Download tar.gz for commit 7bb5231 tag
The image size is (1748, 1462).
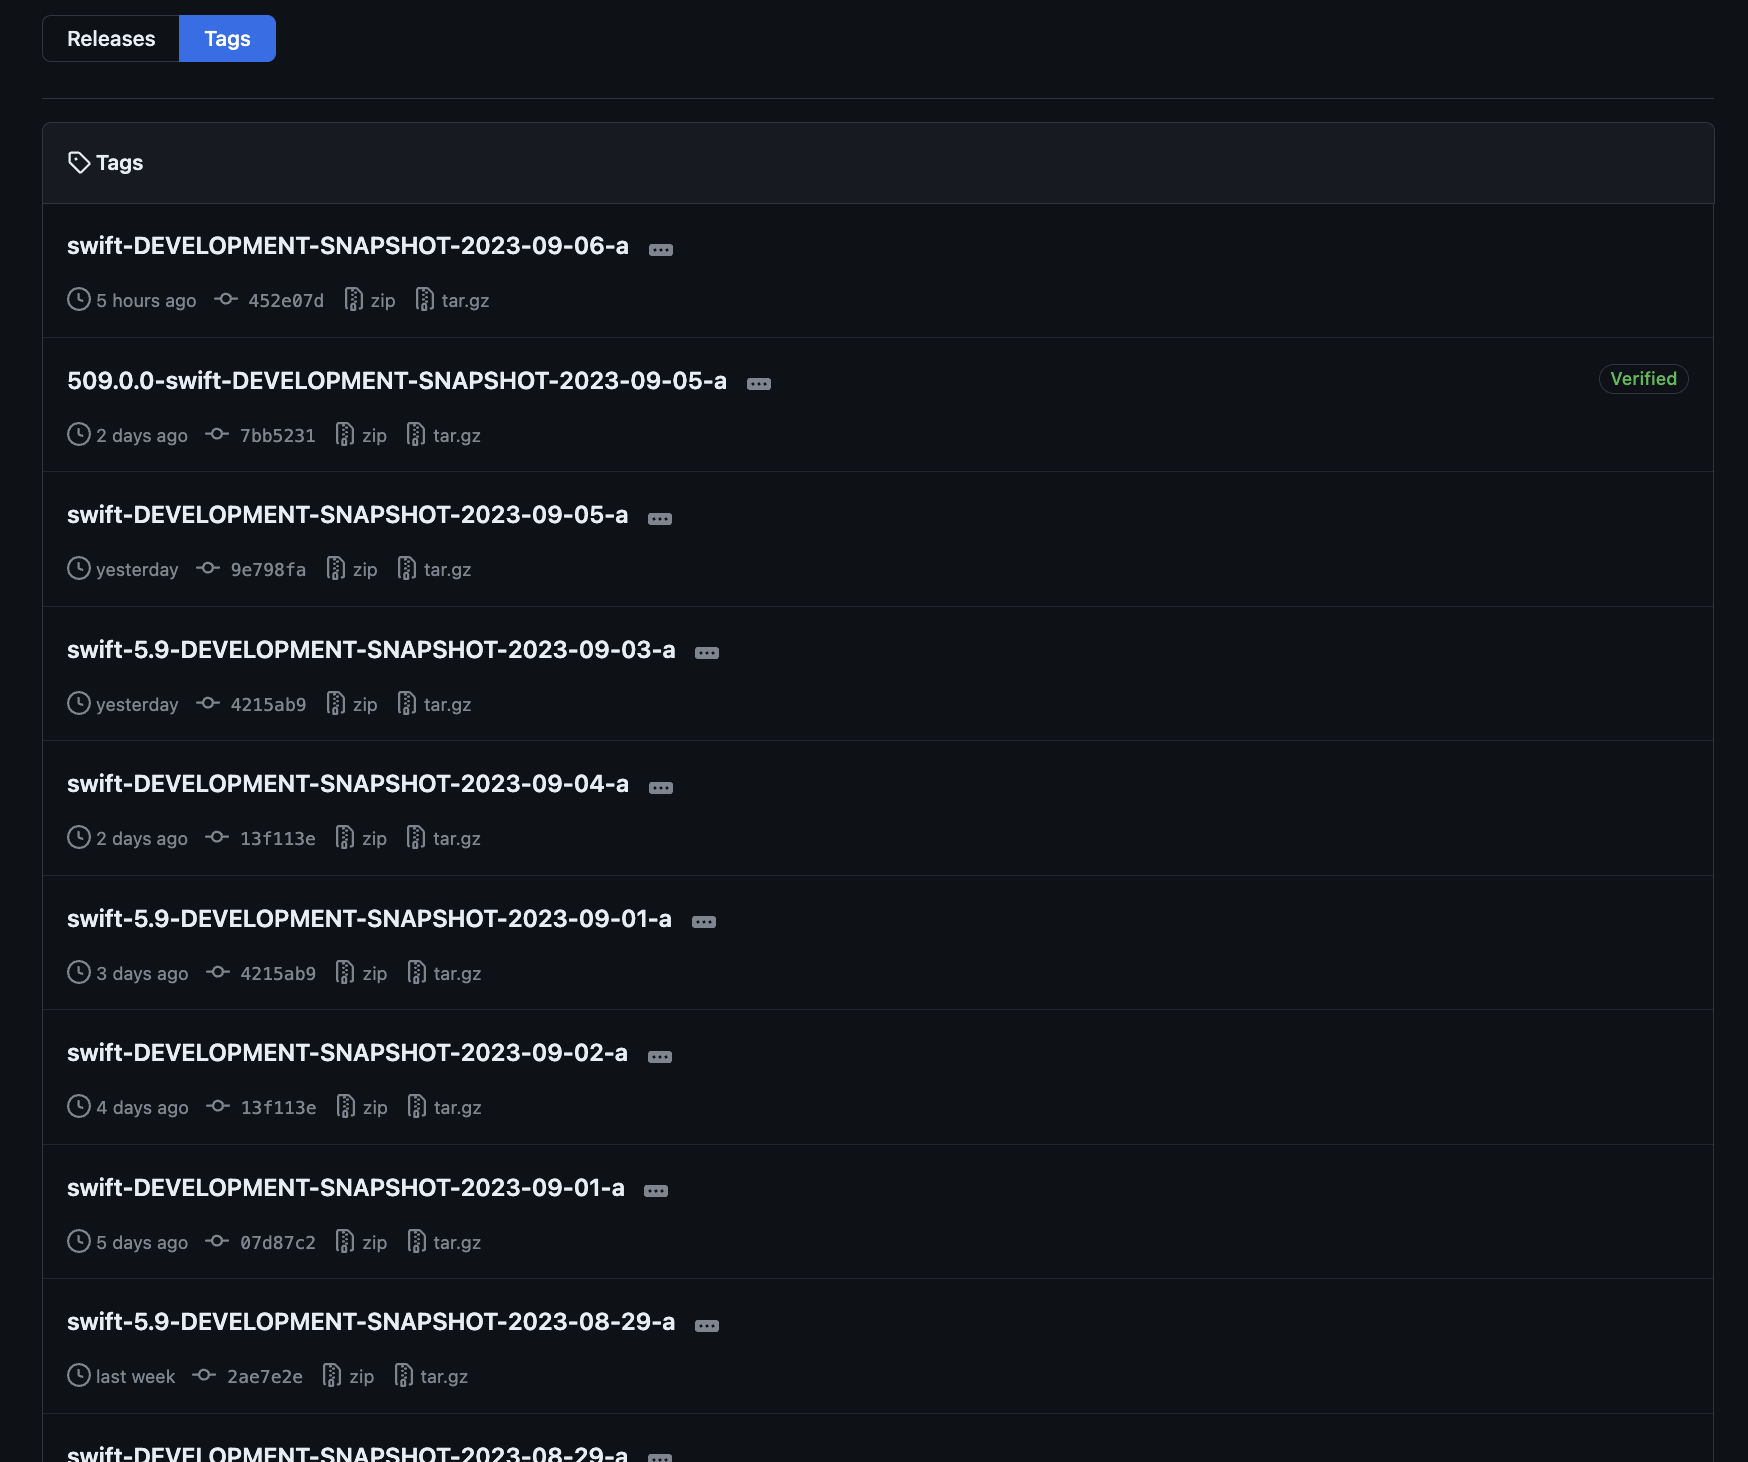(443, 435)
